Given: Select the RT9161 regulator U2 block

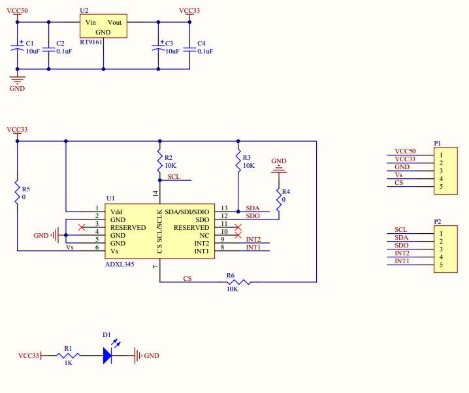Looking at the screenshot, I should pyautogui.click(x=103, y=26).
